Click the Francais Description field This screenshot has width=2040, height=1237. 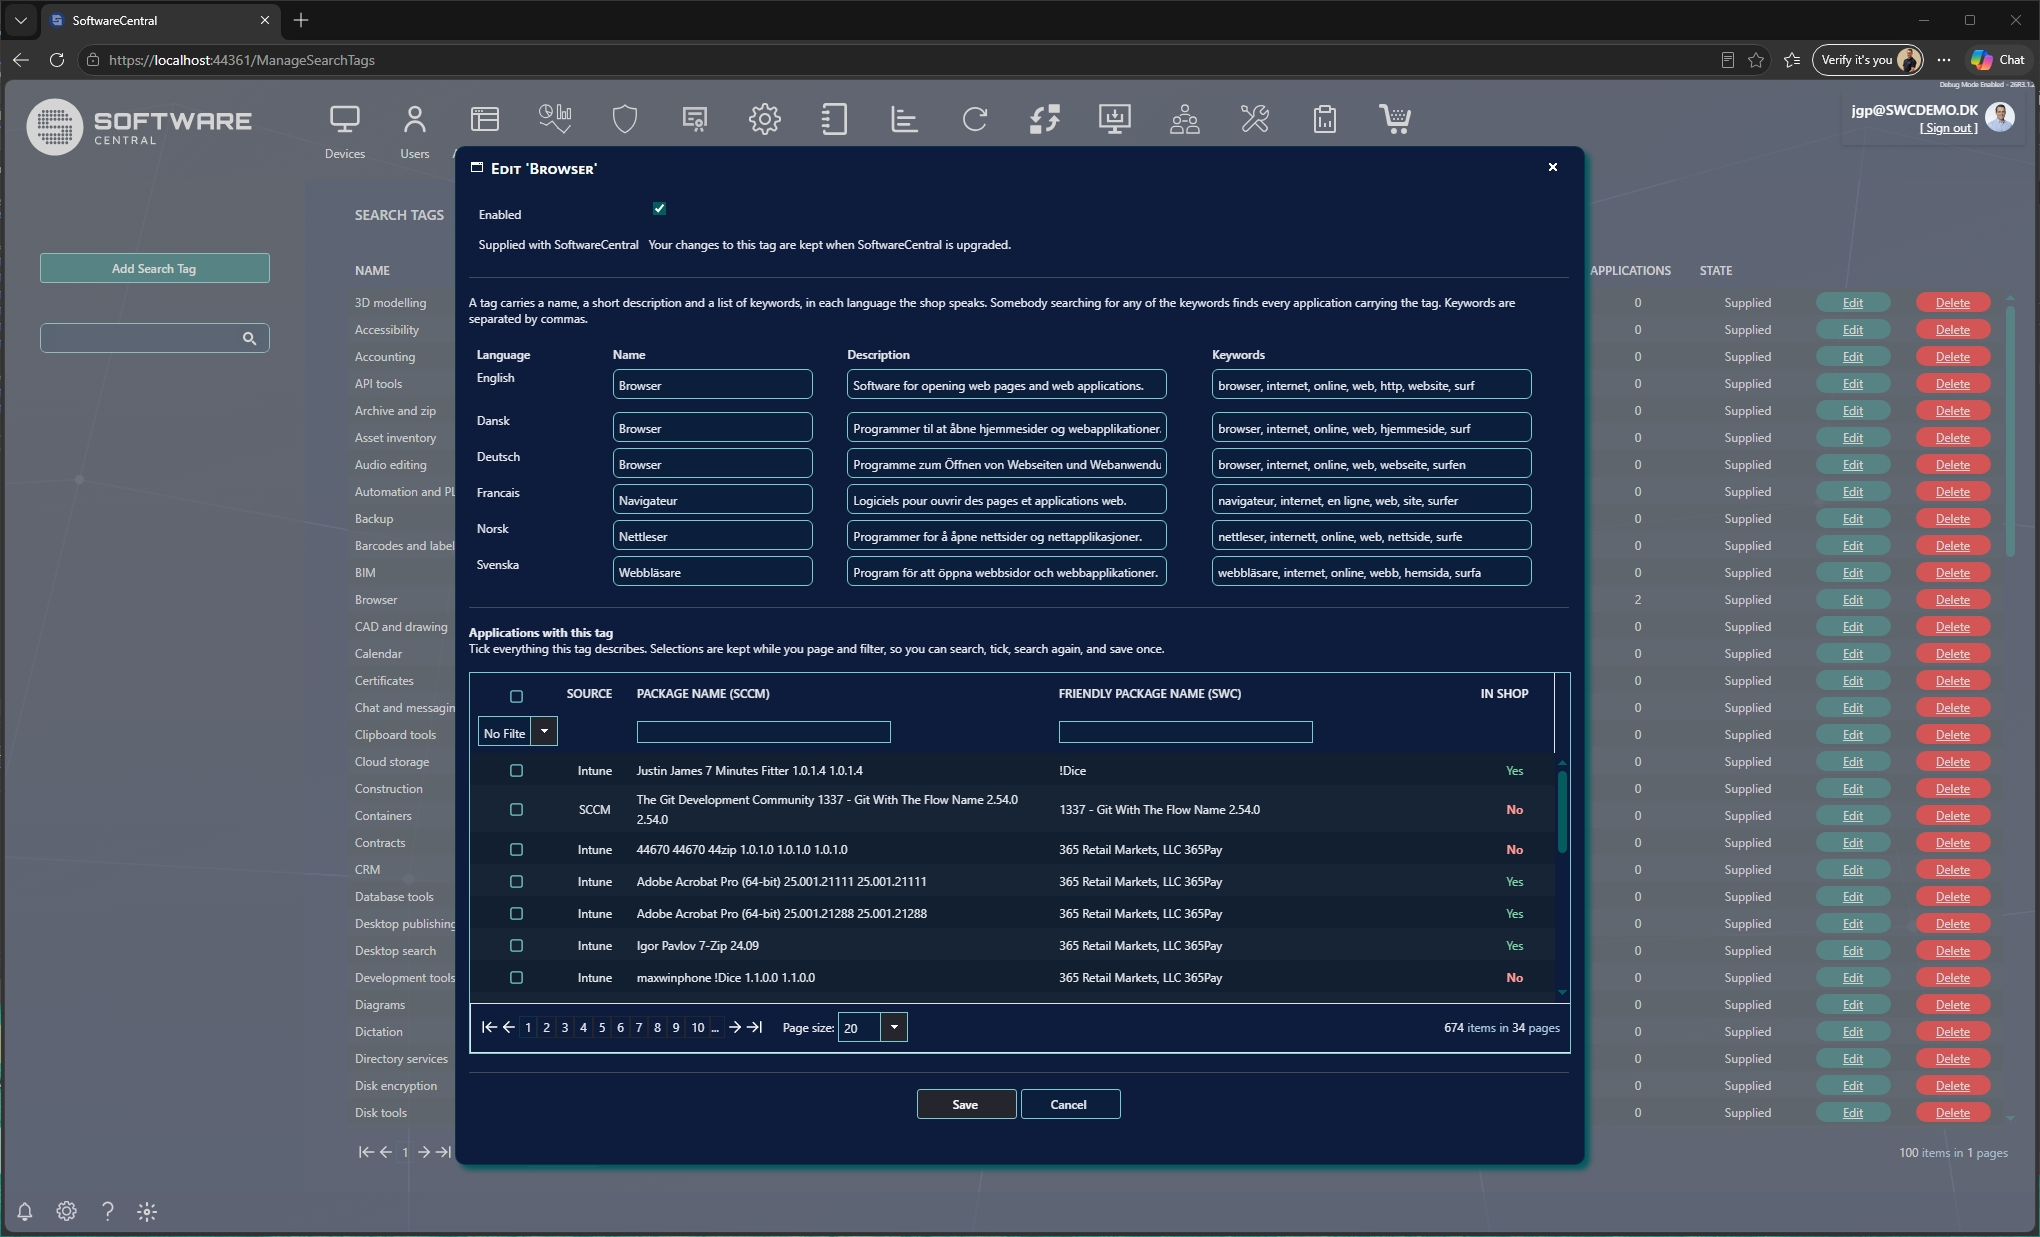pyautogui.click(x=1006, y=500)
